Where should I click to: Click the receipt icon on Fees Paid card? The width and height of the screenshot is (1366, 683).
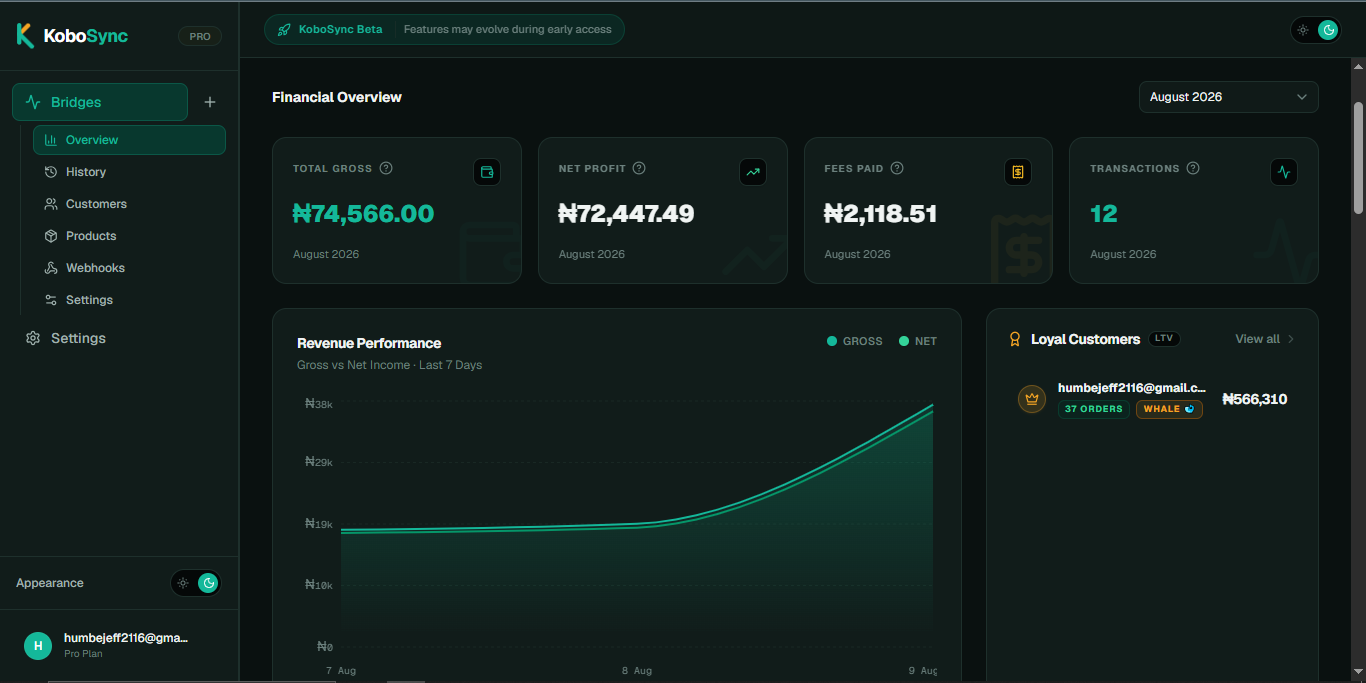(x=1018, y=172)
